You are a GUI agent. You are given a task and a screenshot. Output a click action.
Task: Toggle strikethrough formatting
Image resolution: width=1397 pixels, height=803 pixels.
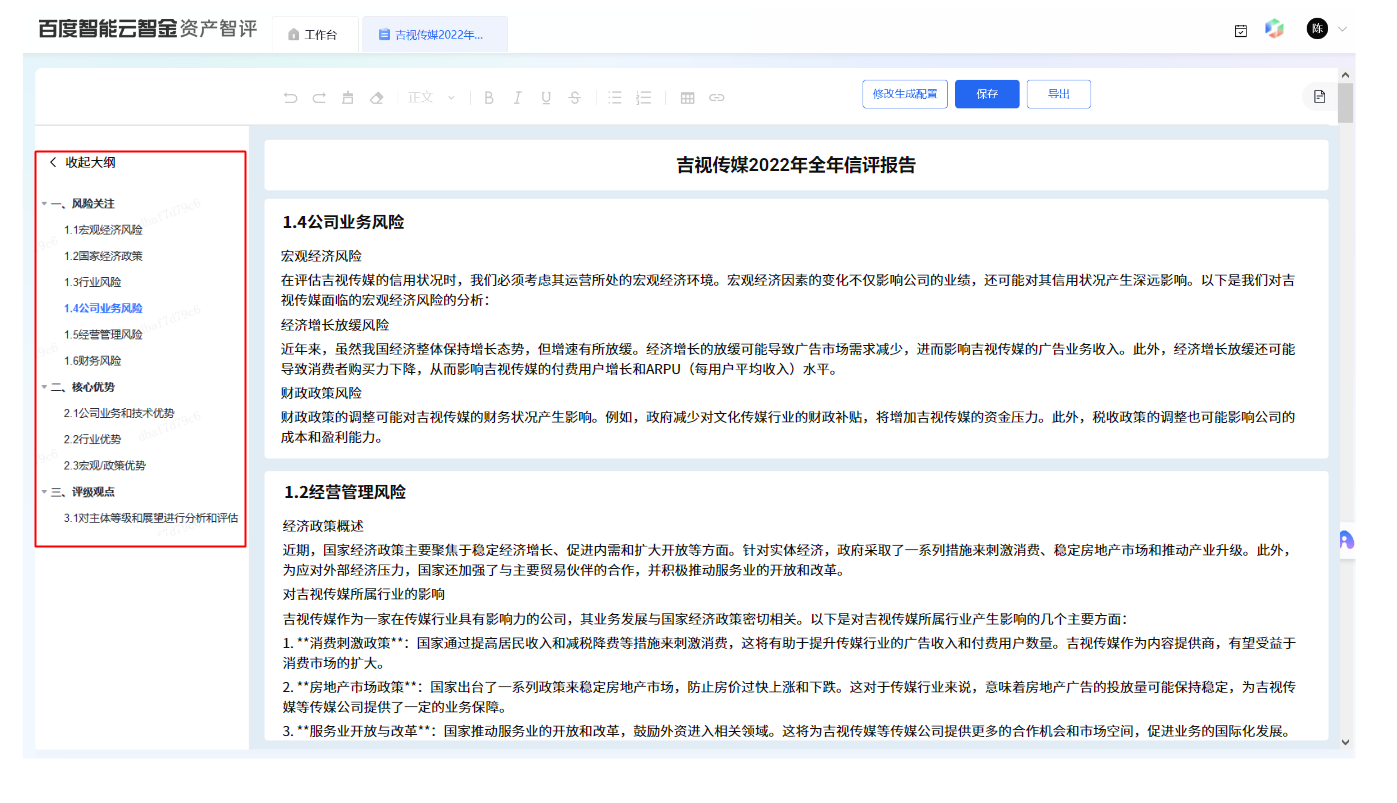tap(575, 97)
